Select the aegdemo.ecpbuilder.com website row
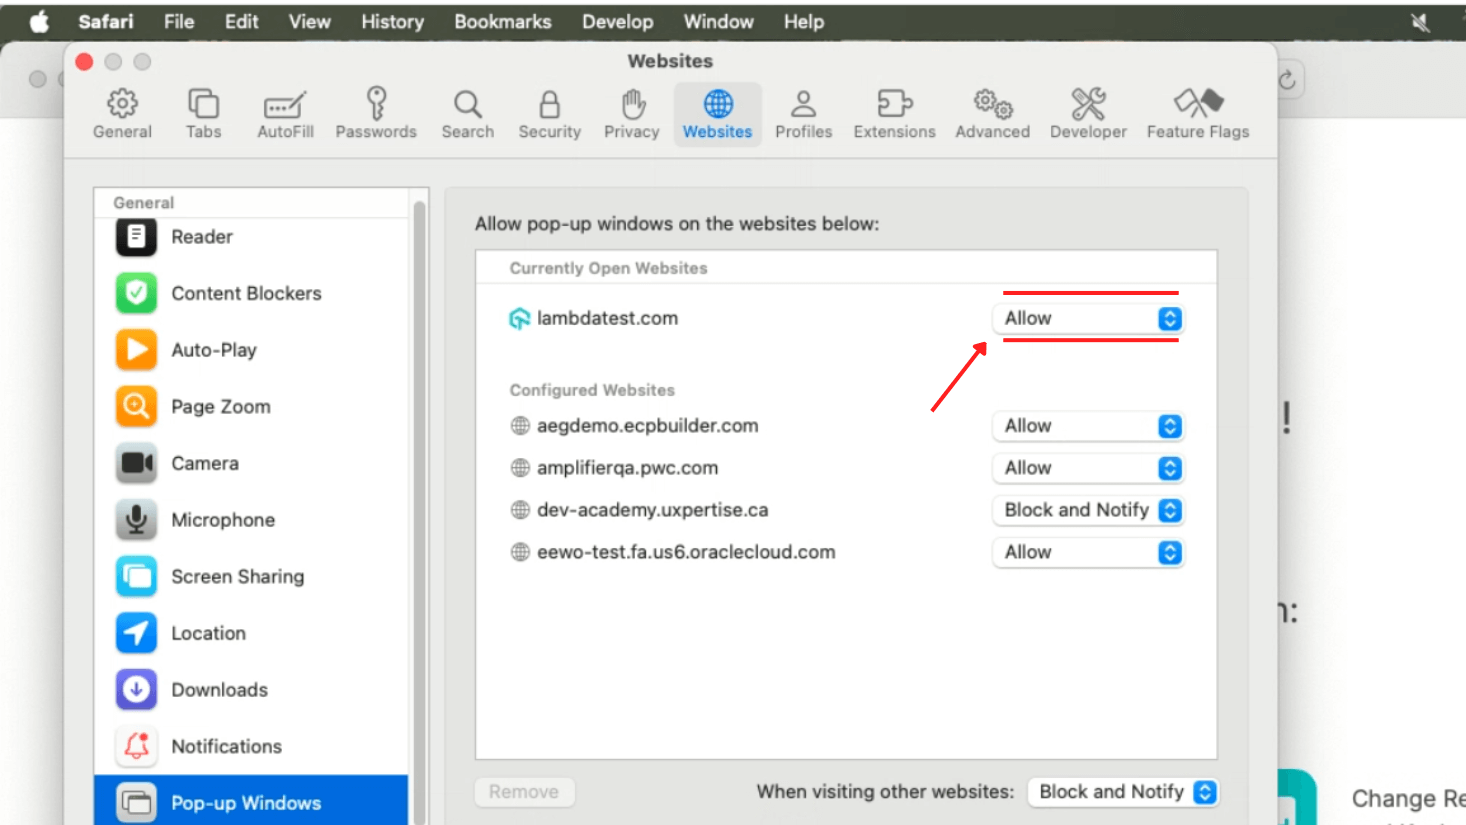The height and width of the screenshot is (825, 1466). click(x=846, y=426)
